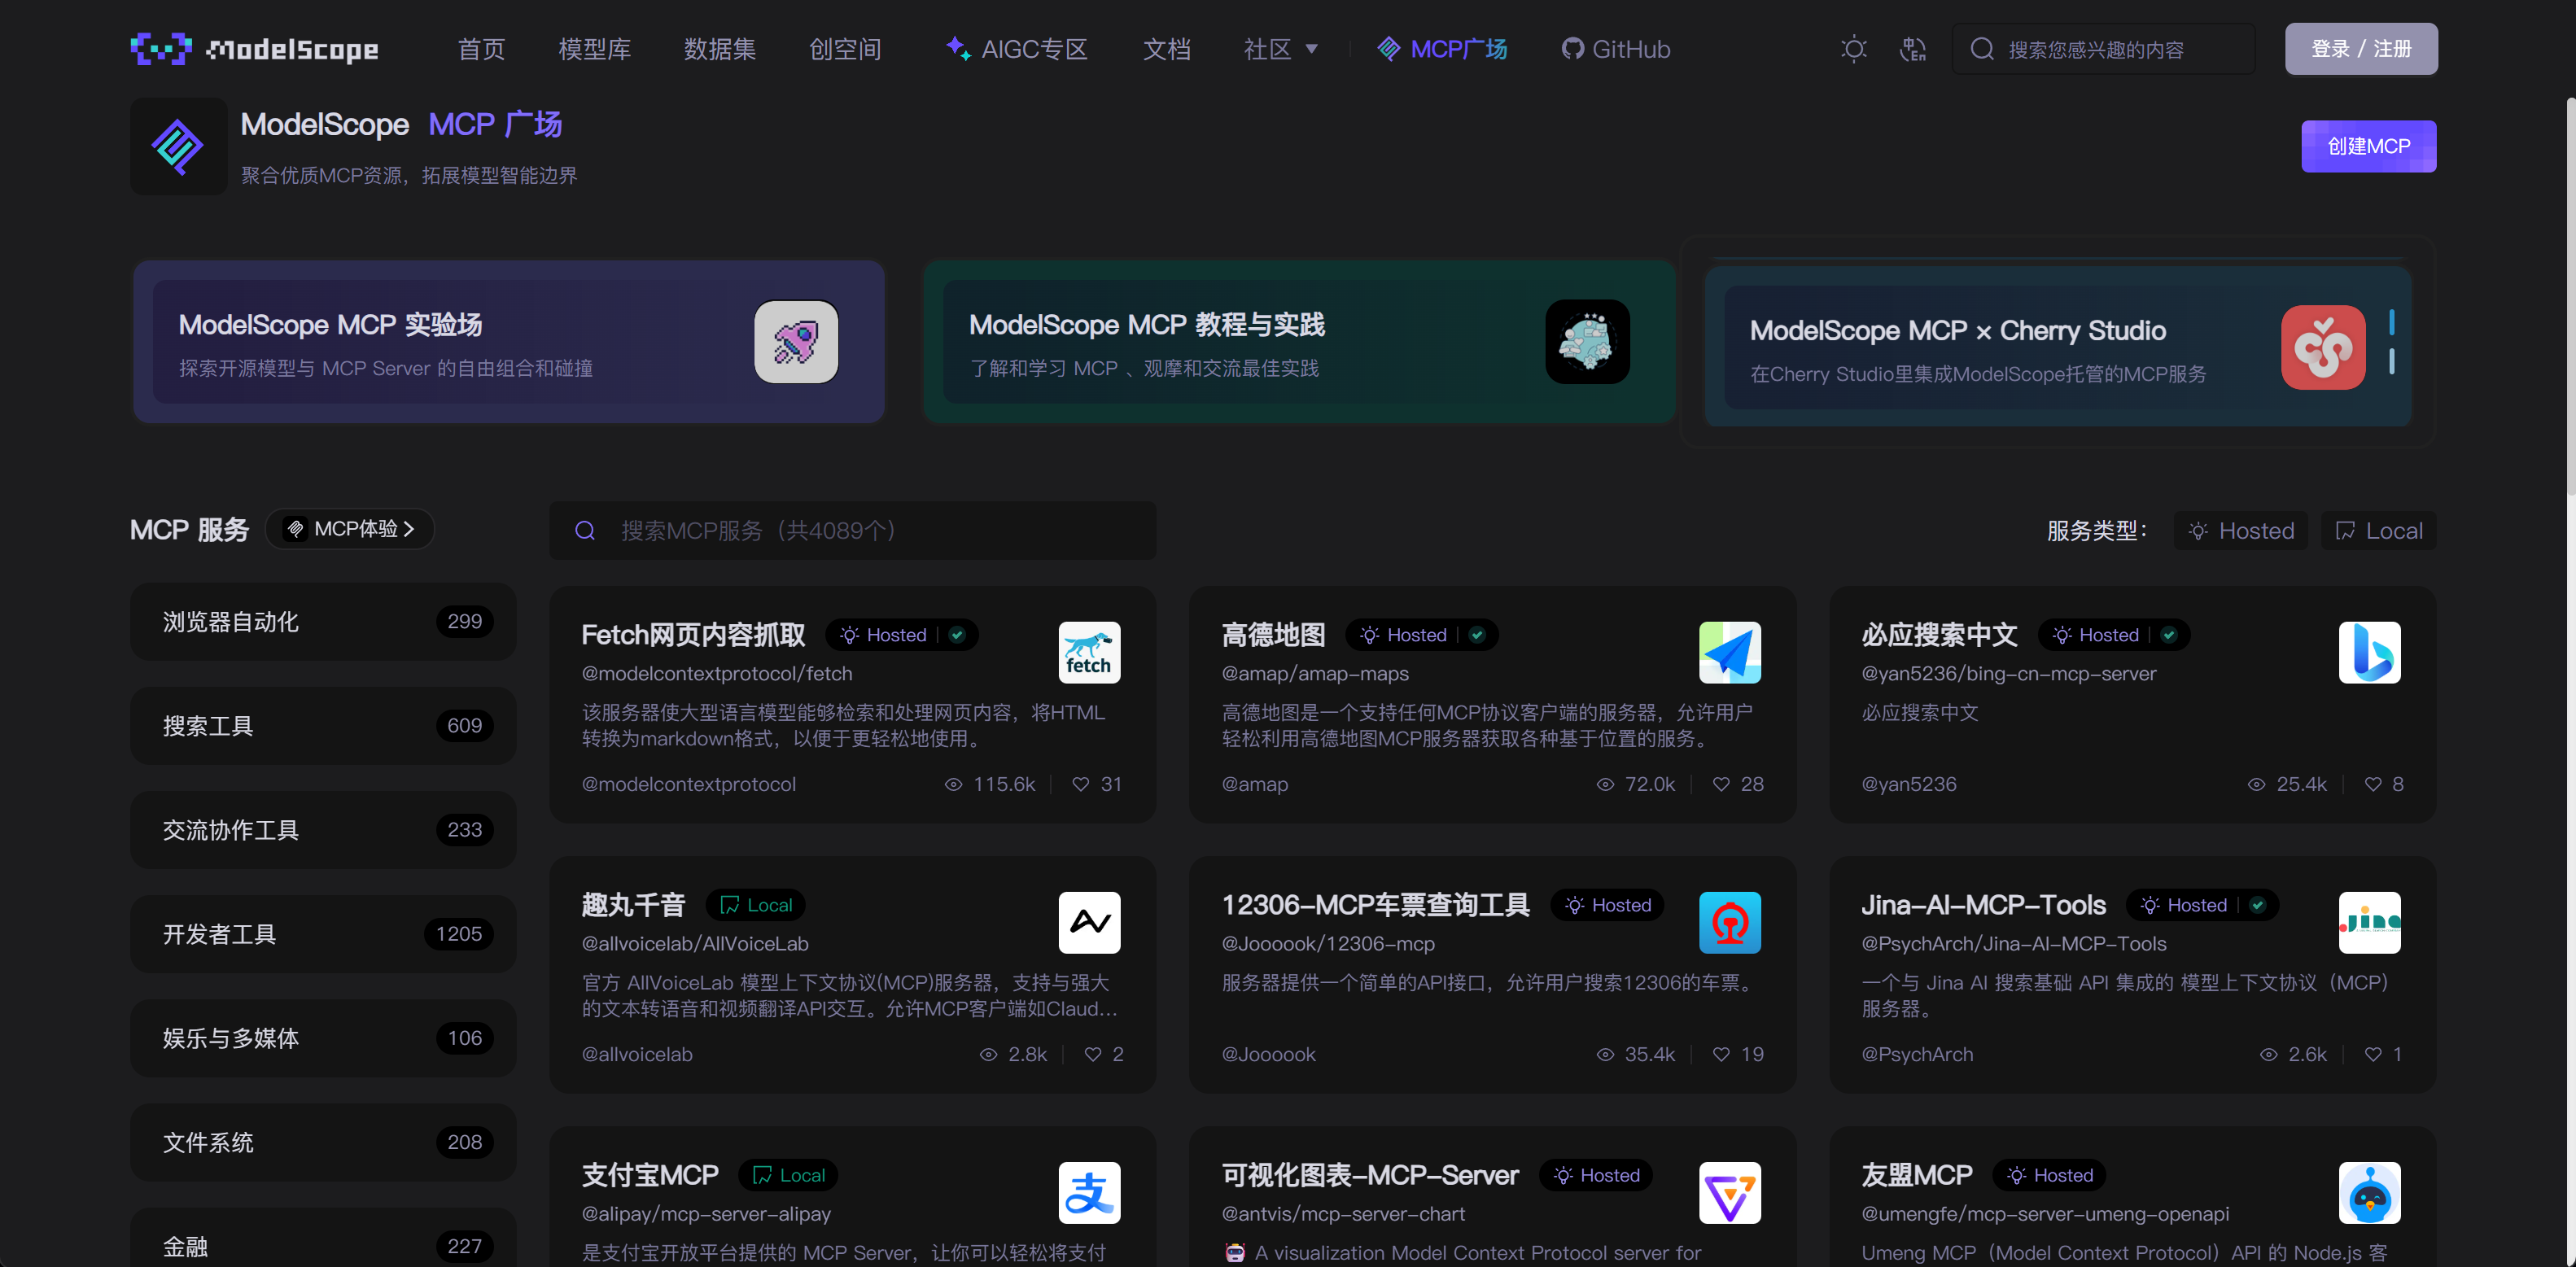This screenshot has height=1267, width=2576.
Task: Toggle the Local service type filter
Action: [2378, 530]
